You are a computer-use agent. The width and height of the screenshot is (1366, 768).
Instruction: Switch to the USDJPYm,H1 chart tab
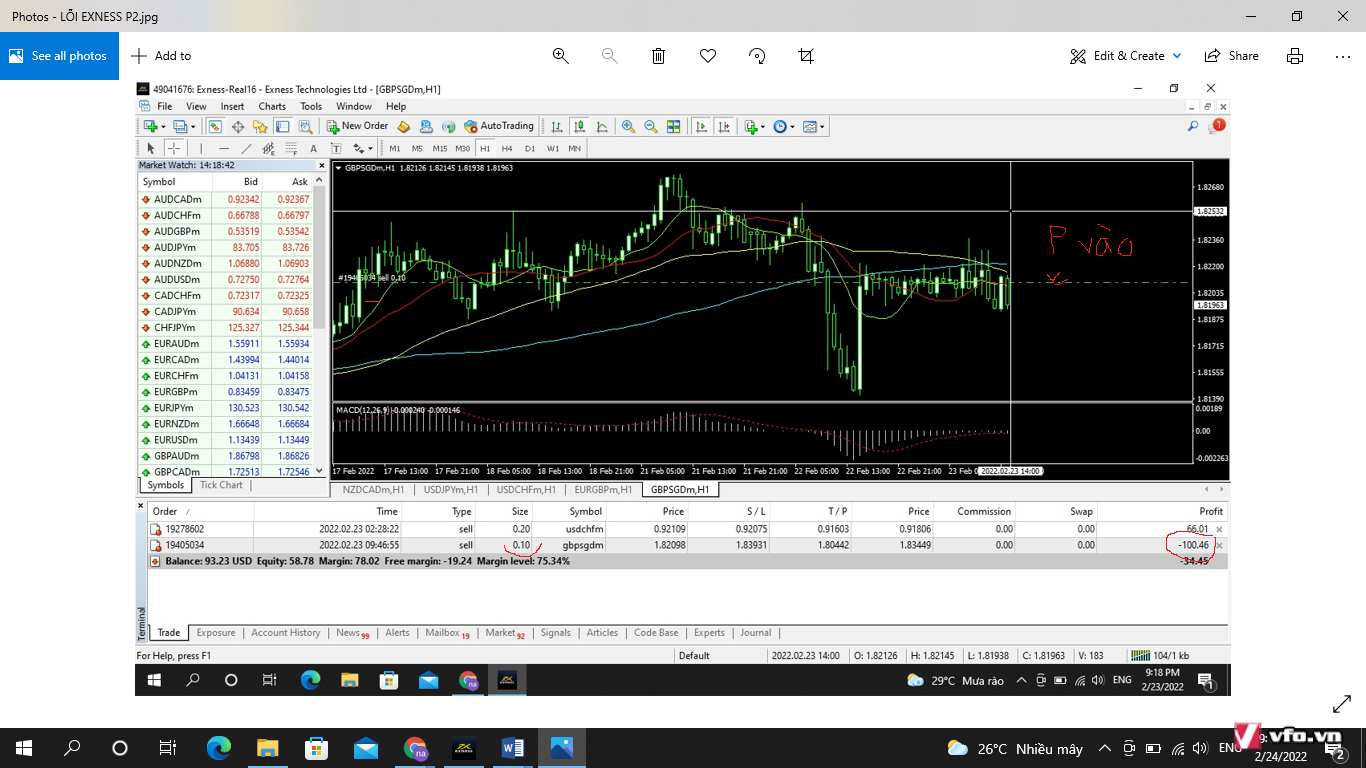[449, 490]
